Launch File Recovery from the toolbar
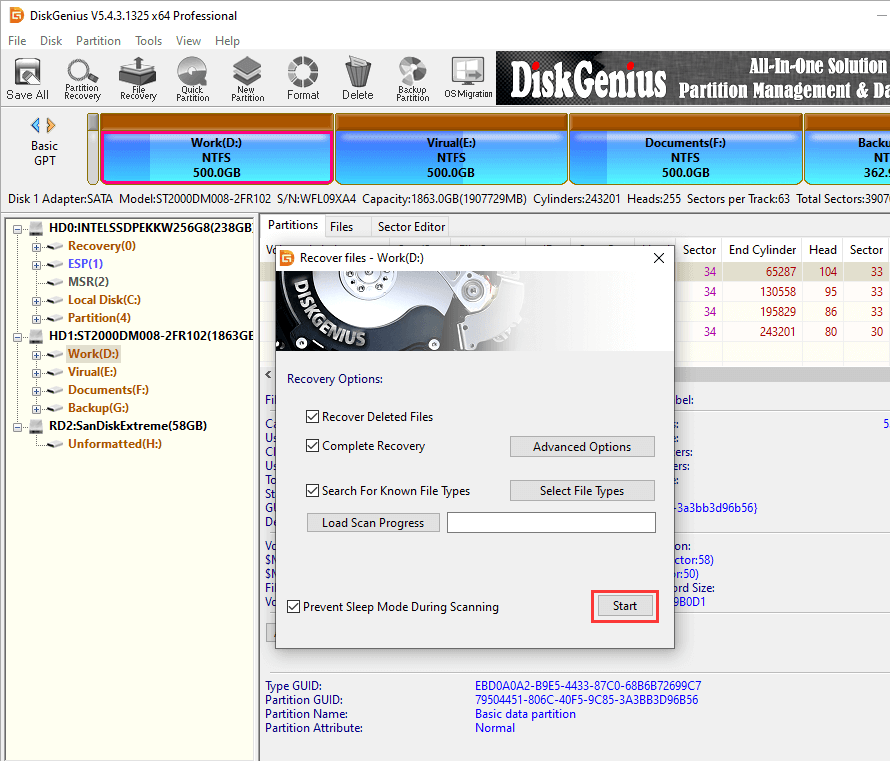This screenshot has width=890, height=761. tap(137, 79)
